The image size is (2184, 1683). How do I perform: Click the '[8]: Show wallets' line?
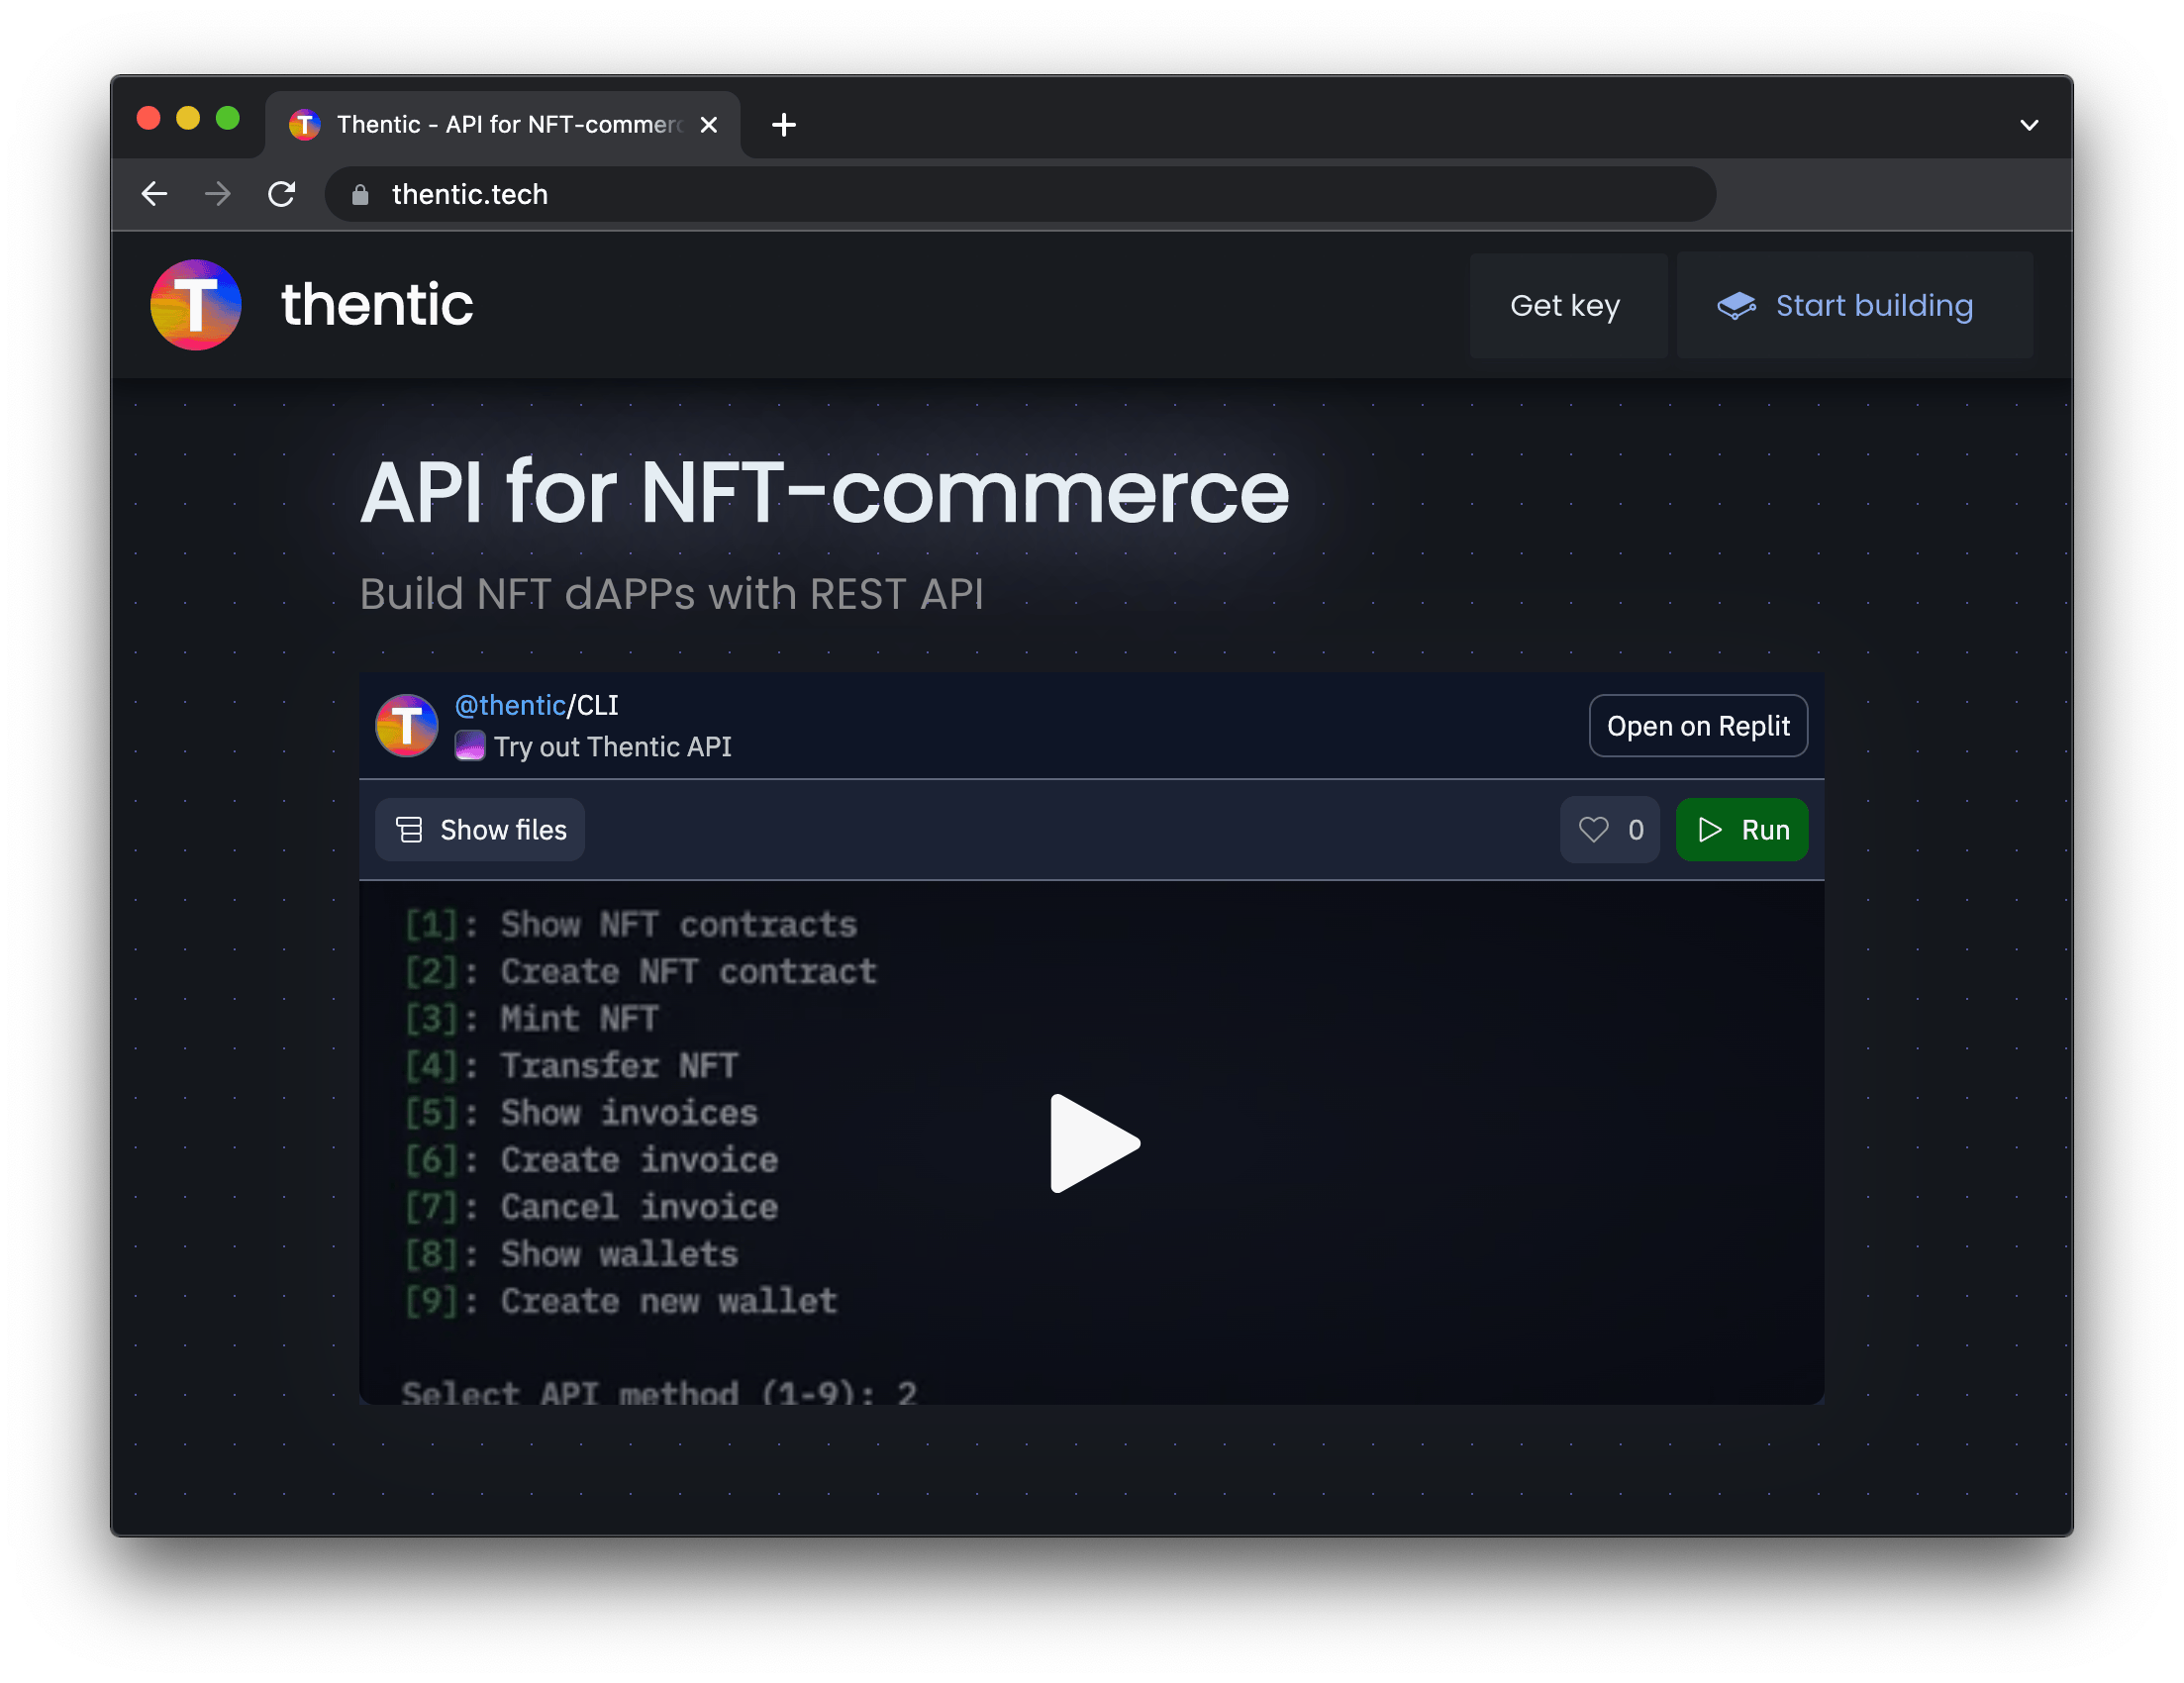[571, 1254]
